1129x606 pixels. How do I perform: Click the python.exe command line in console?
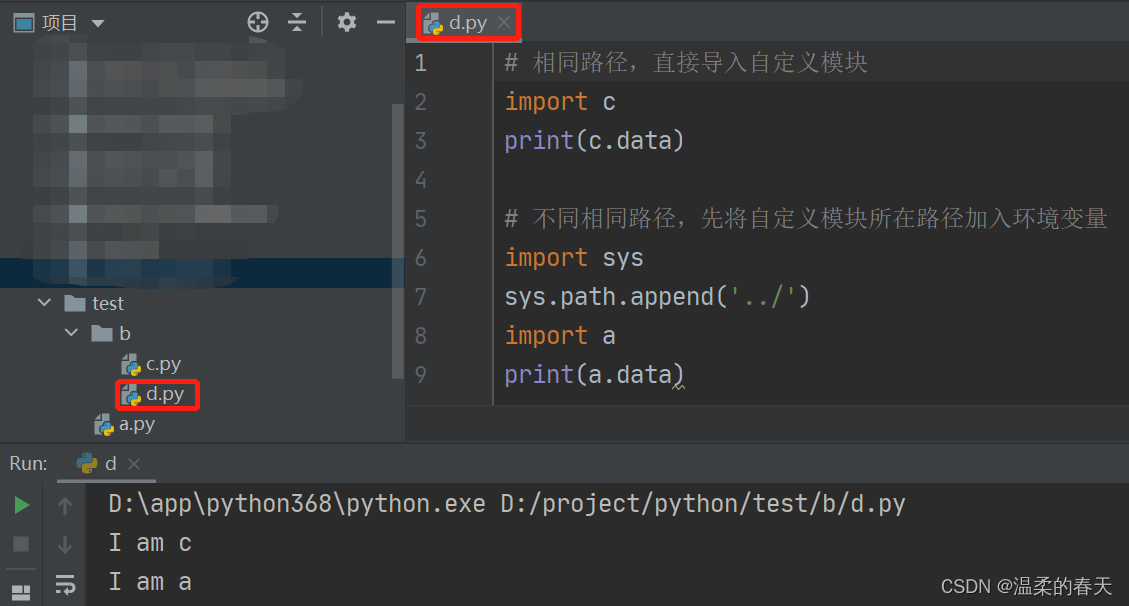[x=507, y=504]
